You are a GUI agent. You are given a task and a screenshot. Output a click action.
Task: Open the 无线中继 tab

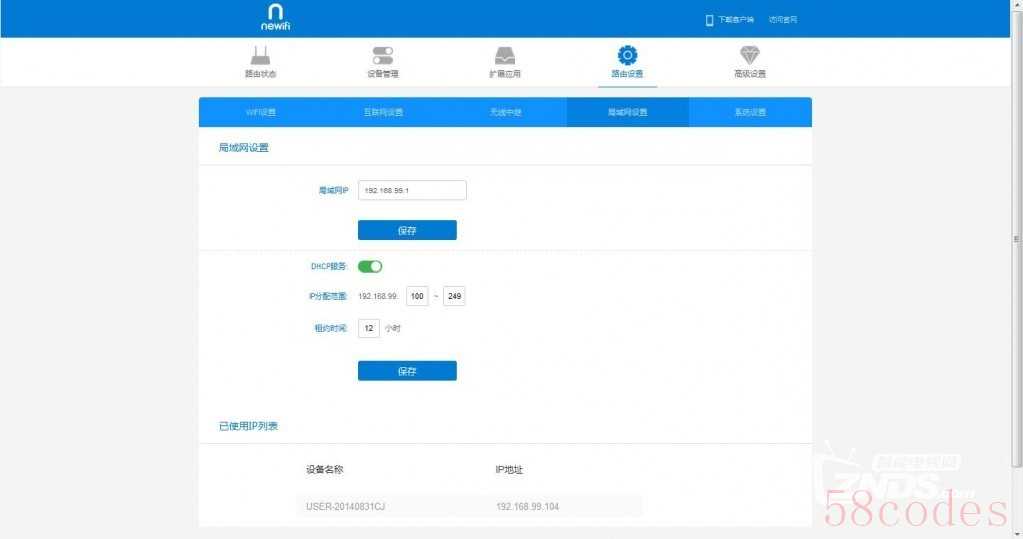tap(505, 112)
